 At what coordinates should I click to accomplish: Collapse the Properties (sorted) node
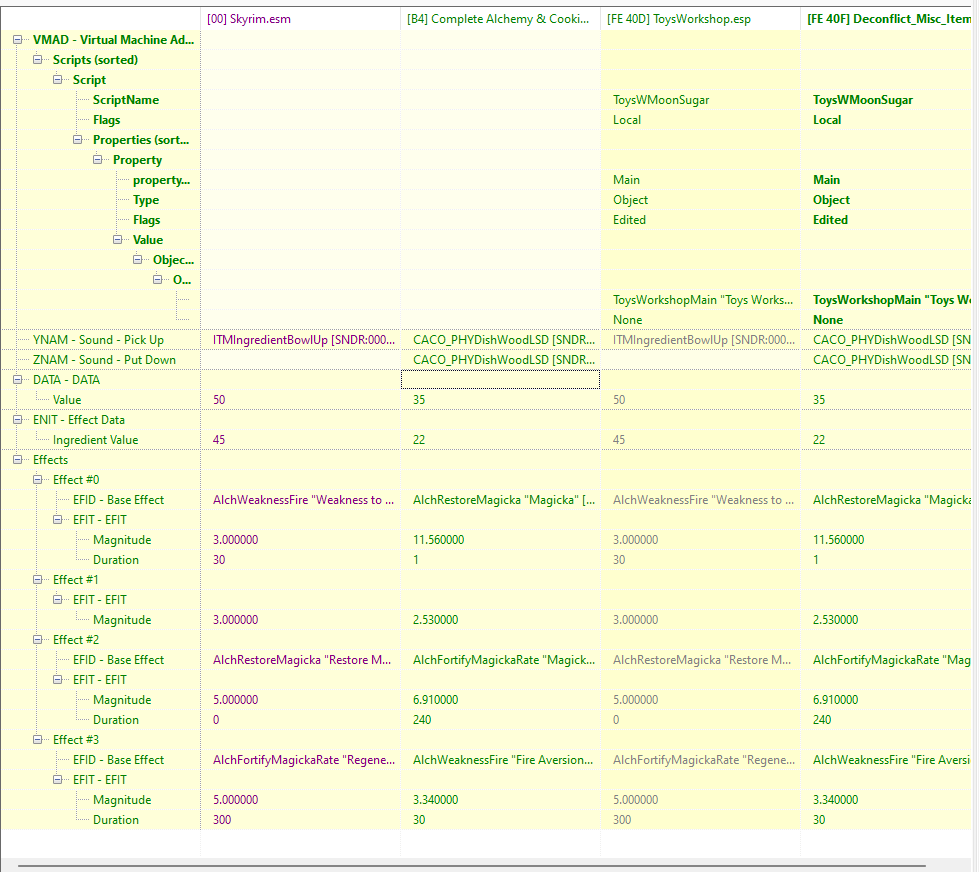tap(77, 140)
